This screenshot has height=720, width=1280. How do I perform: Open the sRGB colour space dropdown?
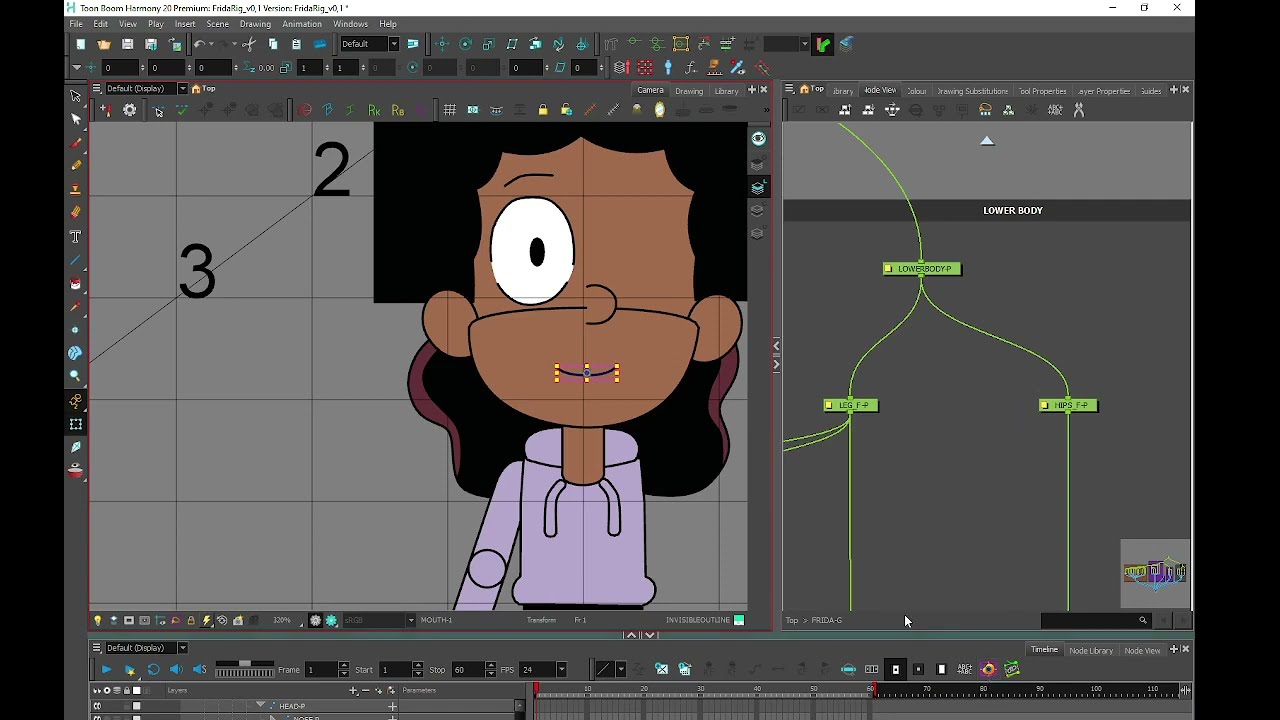click(x=410, y=620)
